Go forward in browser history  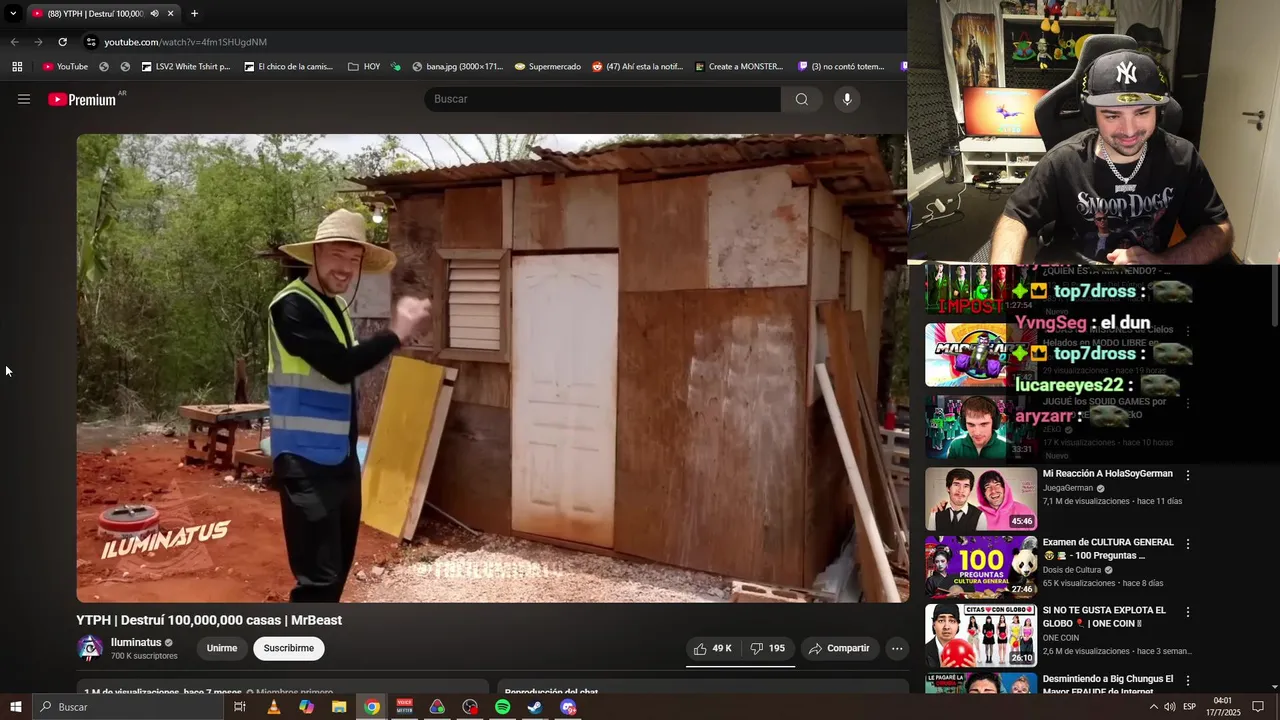click(x=38, y=42)
